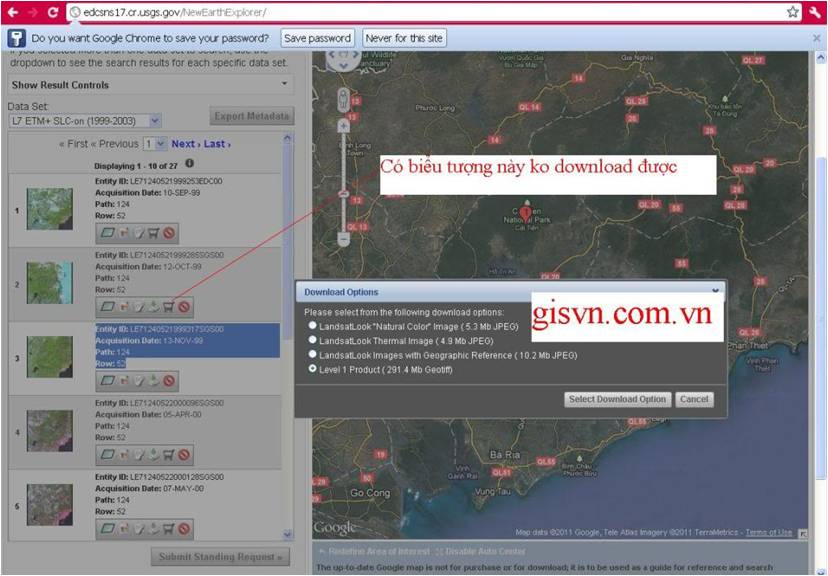Viewport: 828px width, 576px height.
Task: Exclude the 13-NOV-99 scene from results
Action: click(x=169, y=381)
